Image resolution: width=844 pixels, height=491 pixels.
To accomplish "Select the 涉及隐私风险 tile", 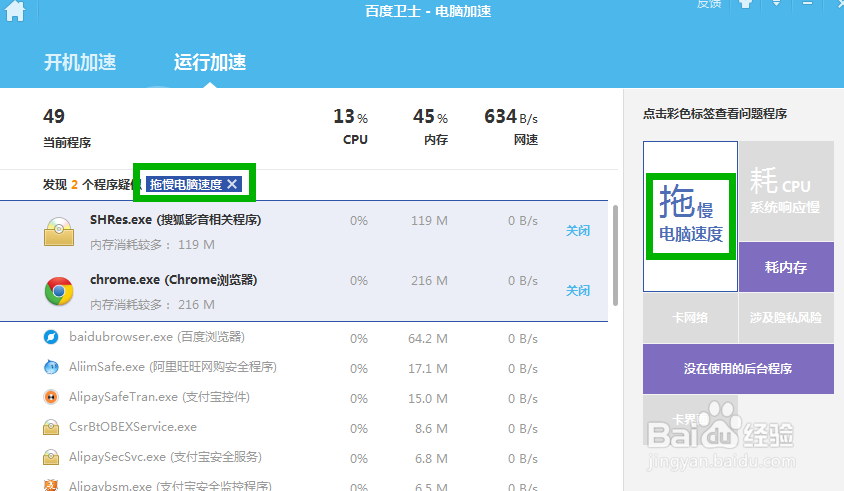I will [x=786, y=318].
